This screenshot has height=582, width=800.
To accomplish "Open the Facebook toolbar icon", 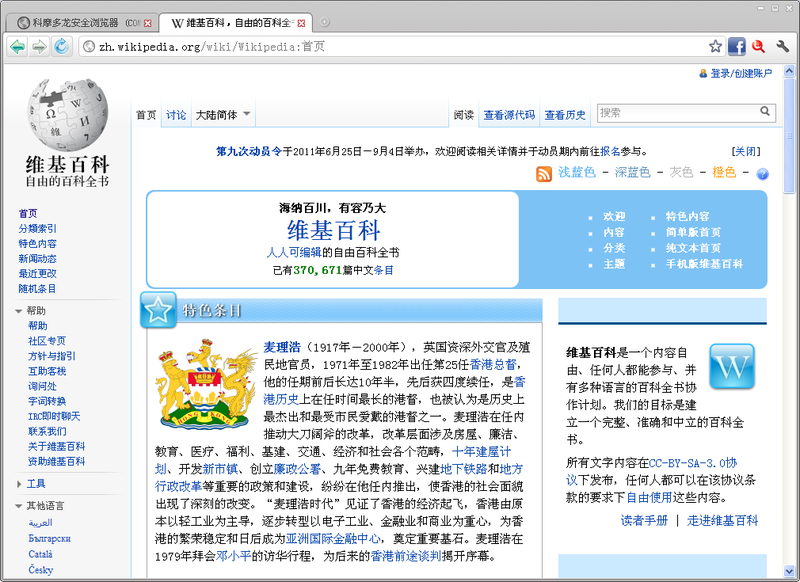I will pyautogui.click(x=736, y=46).
